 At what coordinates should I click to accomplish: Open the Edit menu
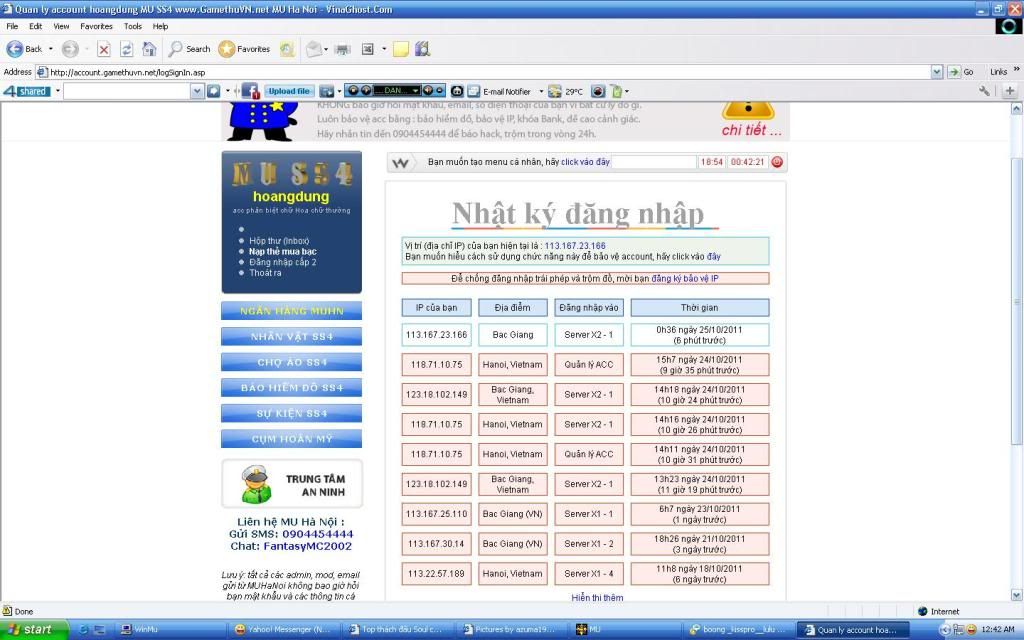[x=35, y=26]
